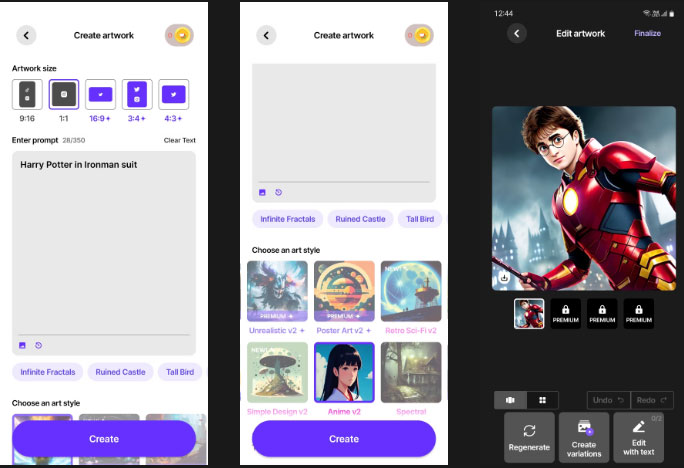Tap Create on the middle screen
This screenshot has width=684, height=468.
[x=344, y=439]
